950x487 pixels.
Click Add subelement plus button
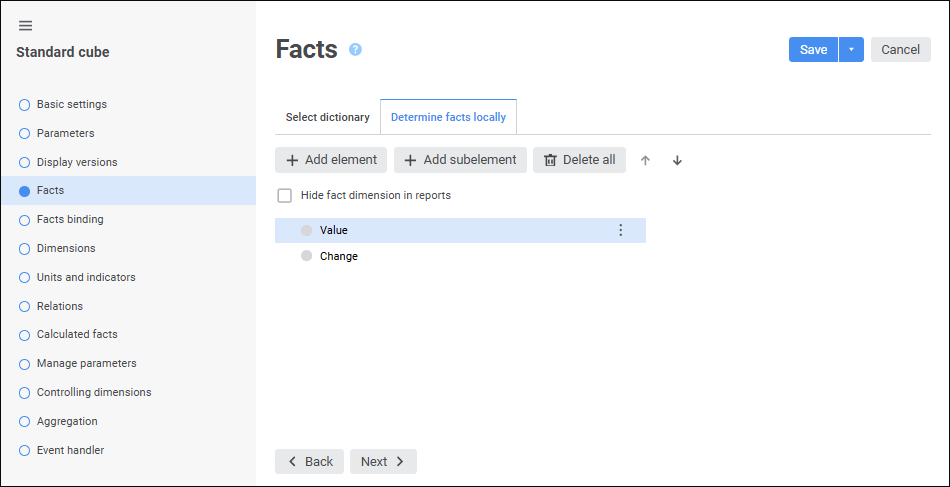pyautogui.click(x=460, y=160)
